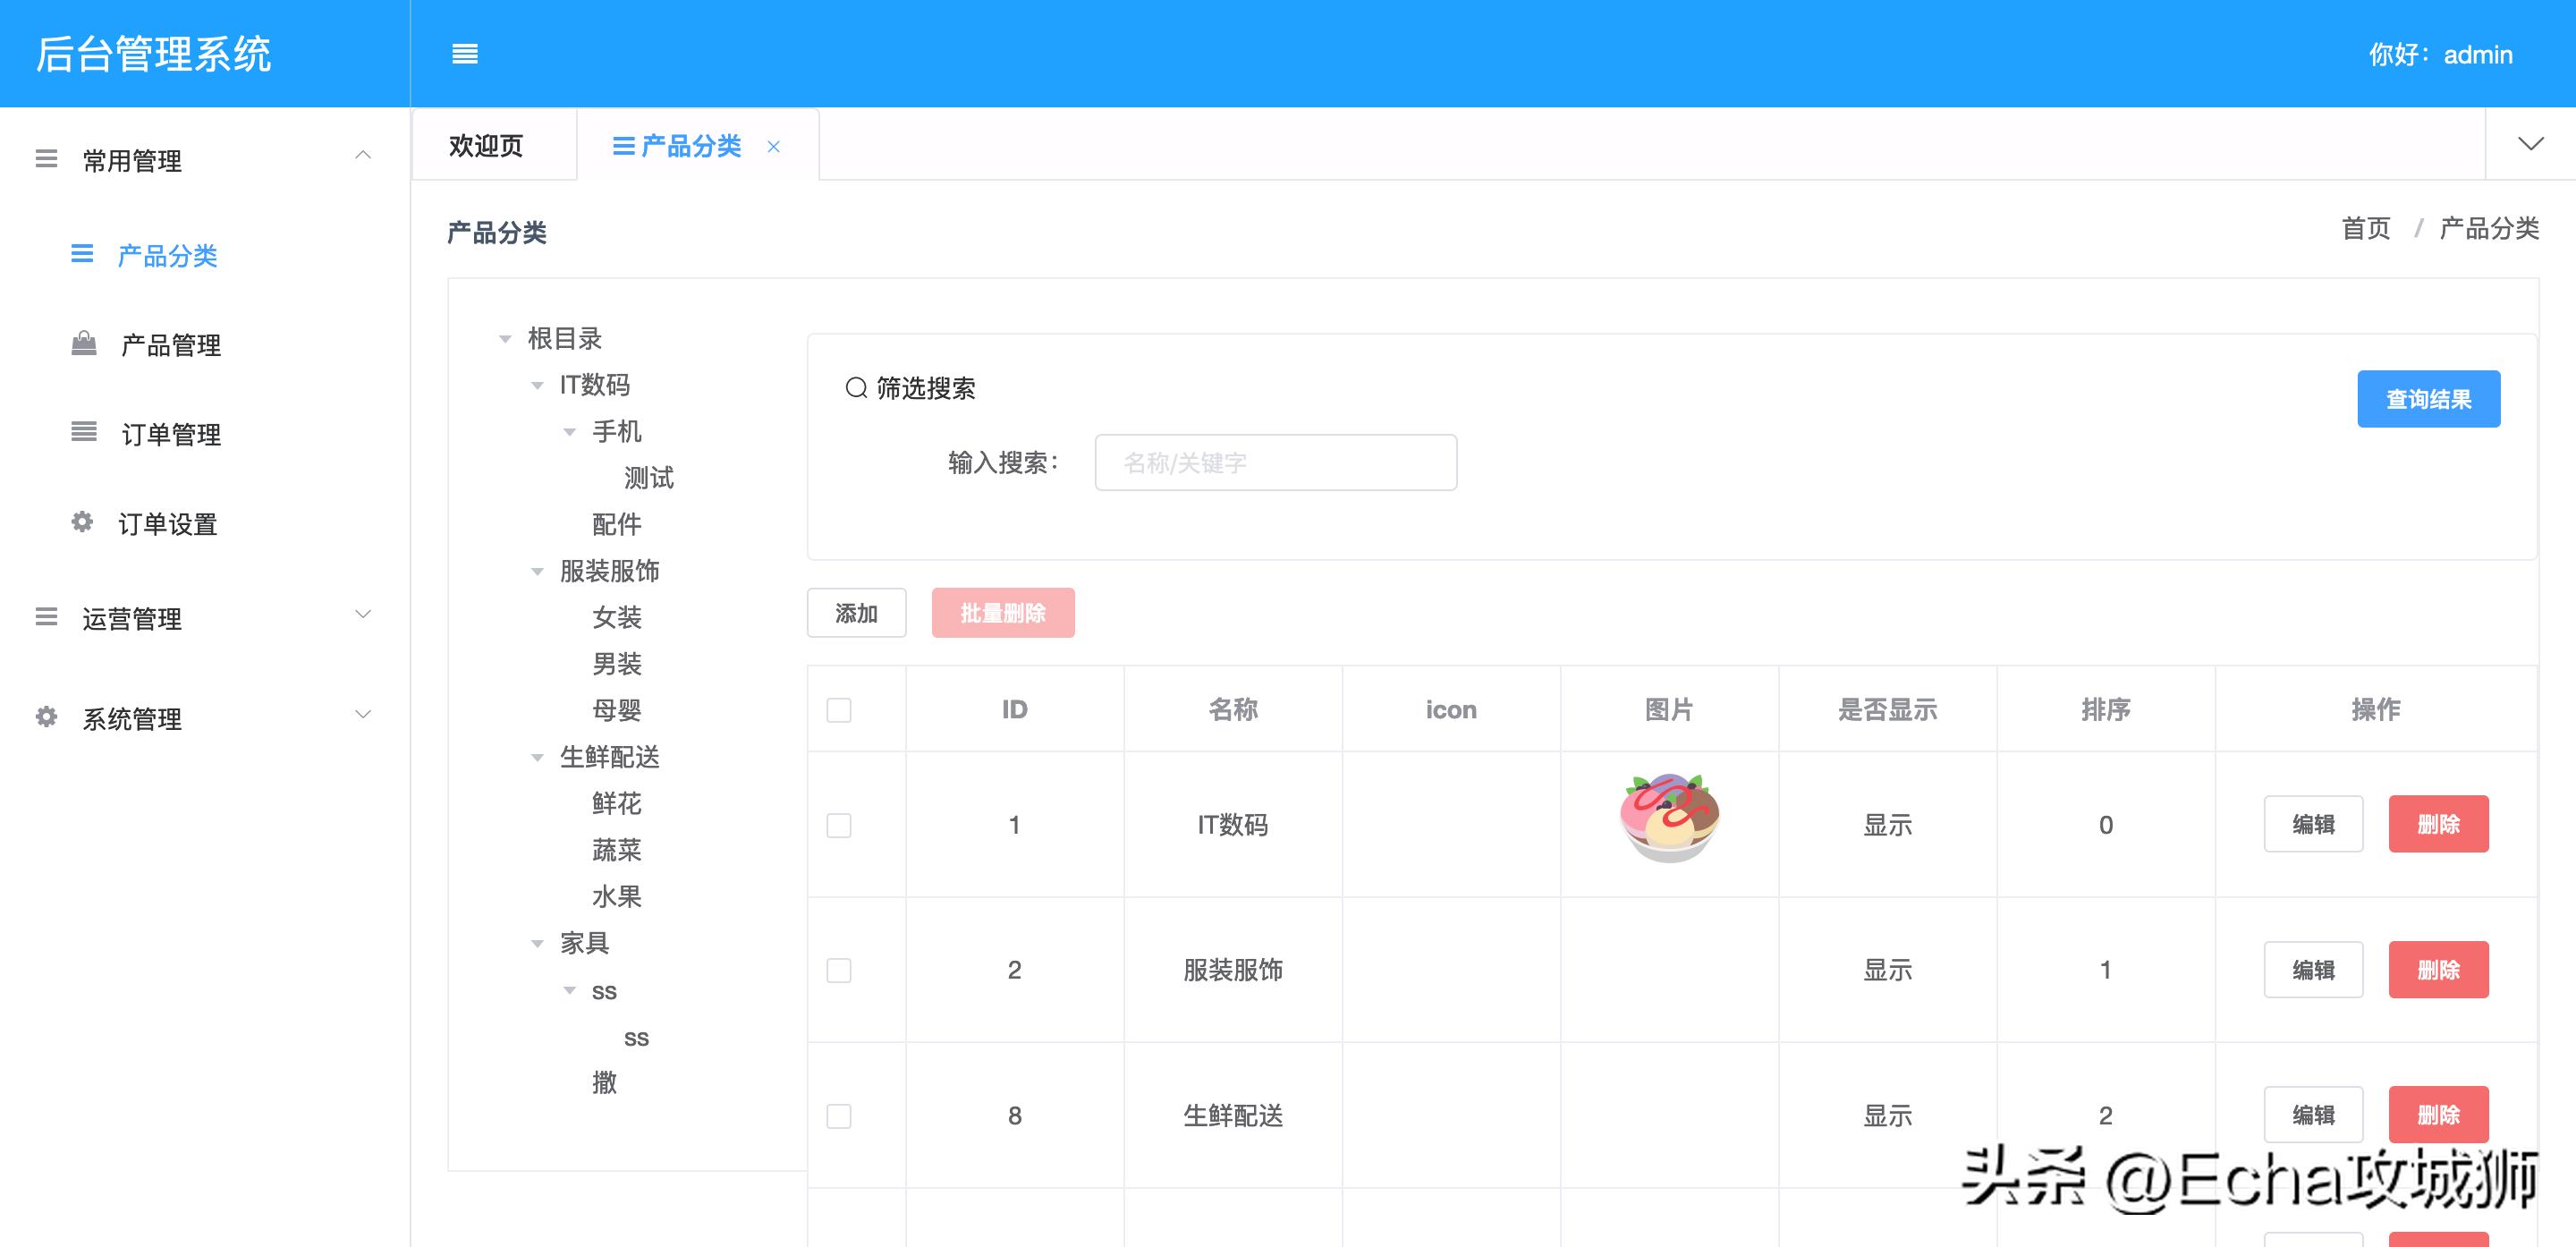Toggle the select-all checkbox in table header
2576x1247 pixels.
pos(838,709)
